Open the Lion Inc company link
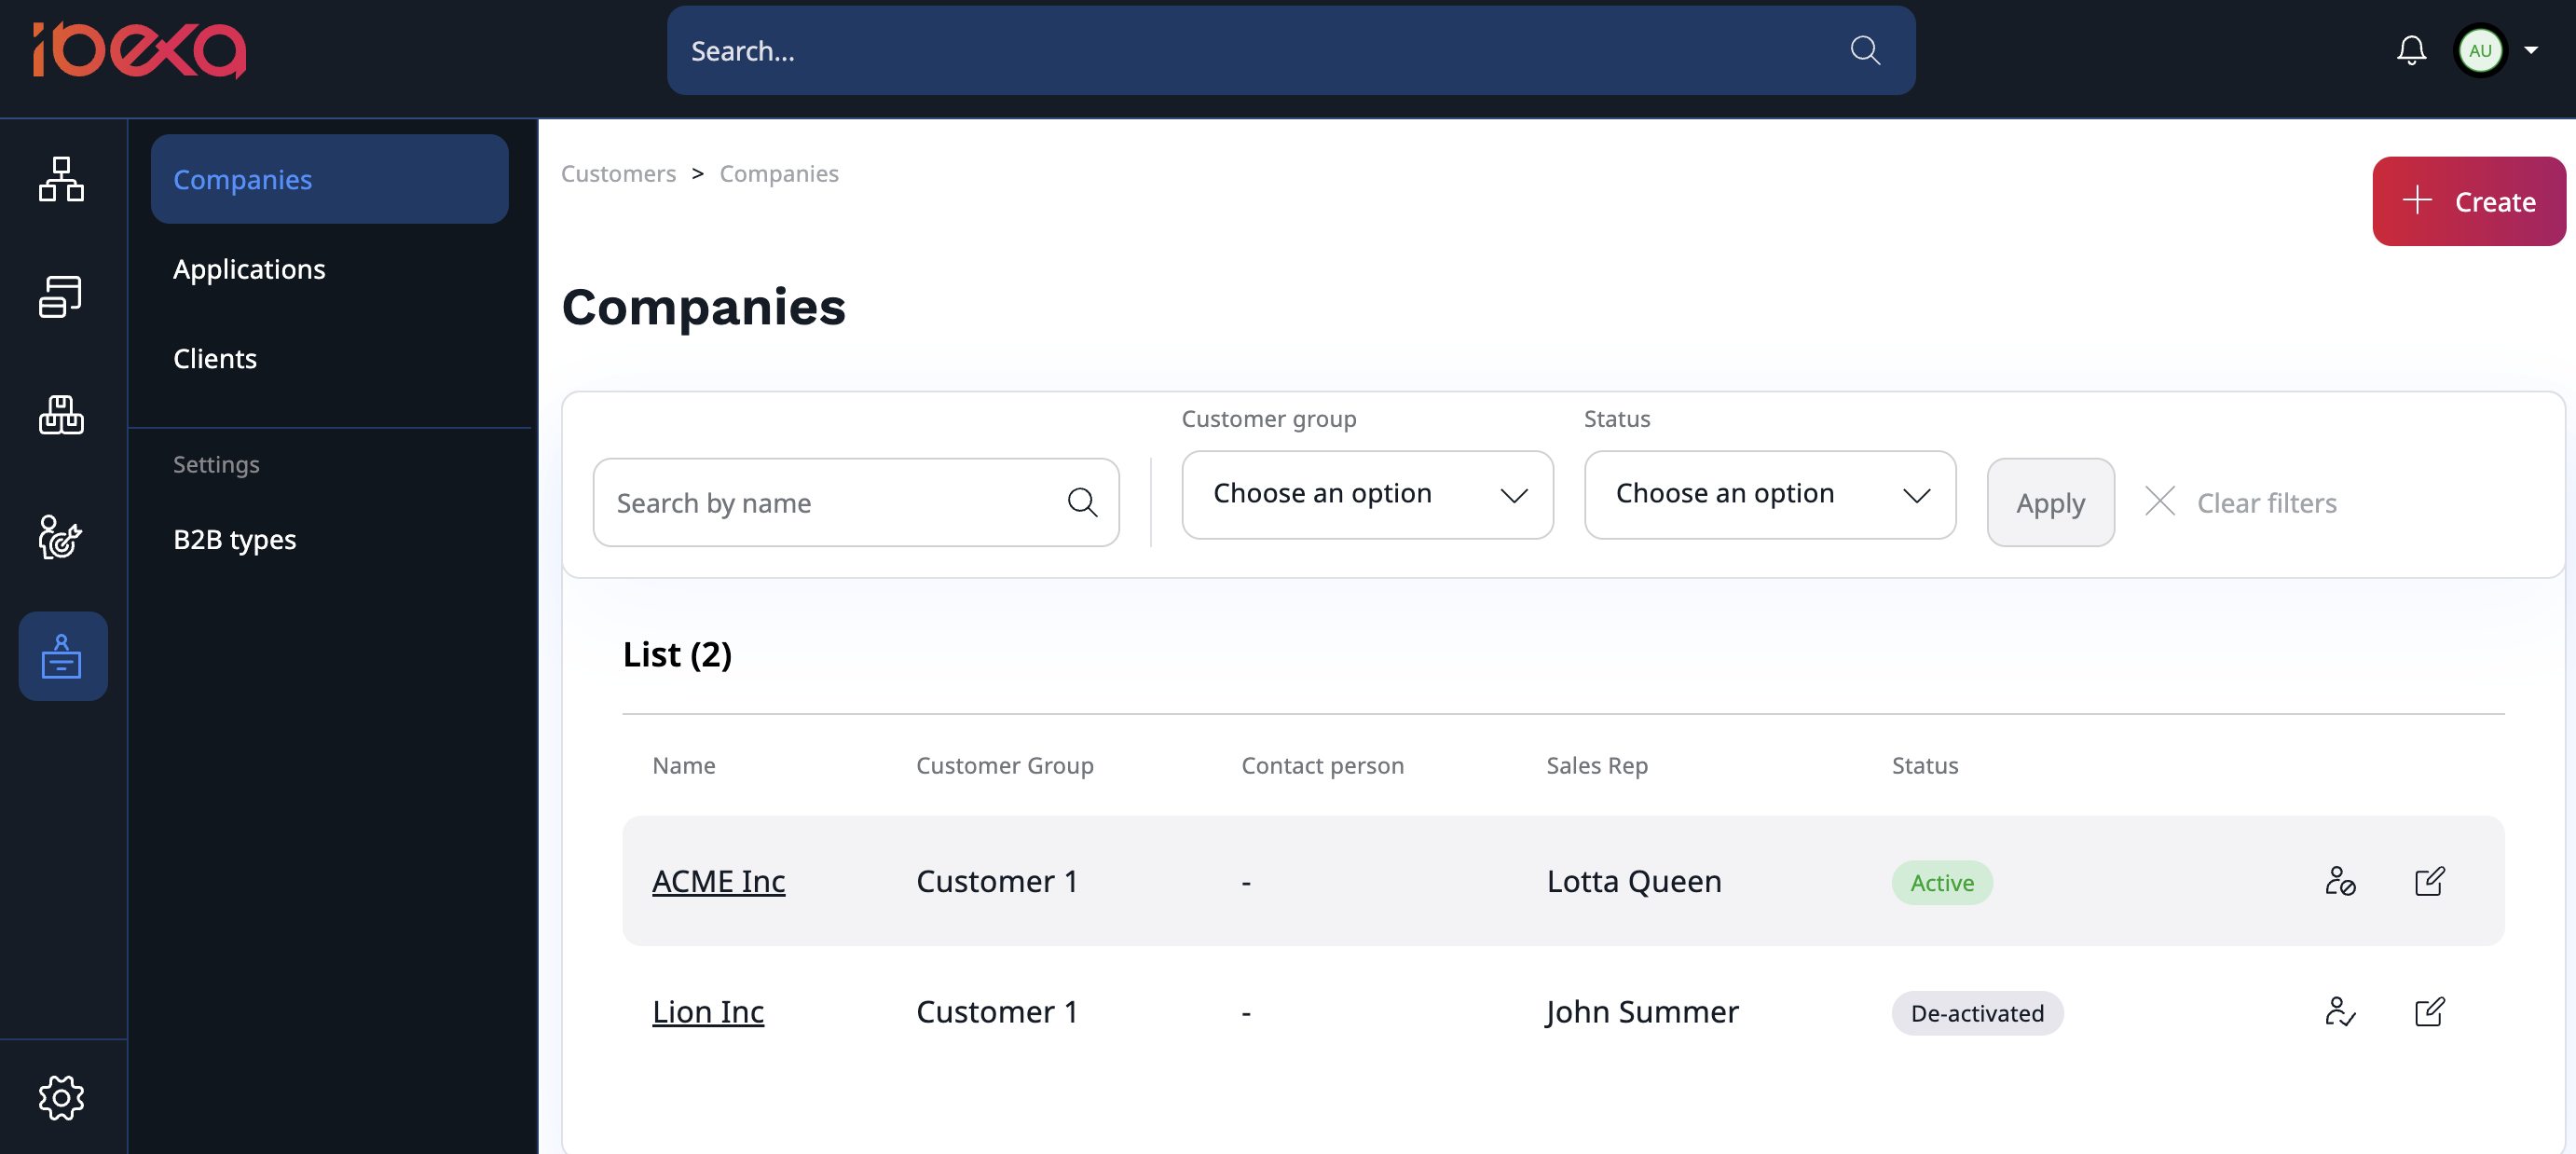The height and width of the screenshot is (1154, 2576). tap(708, 1012)
